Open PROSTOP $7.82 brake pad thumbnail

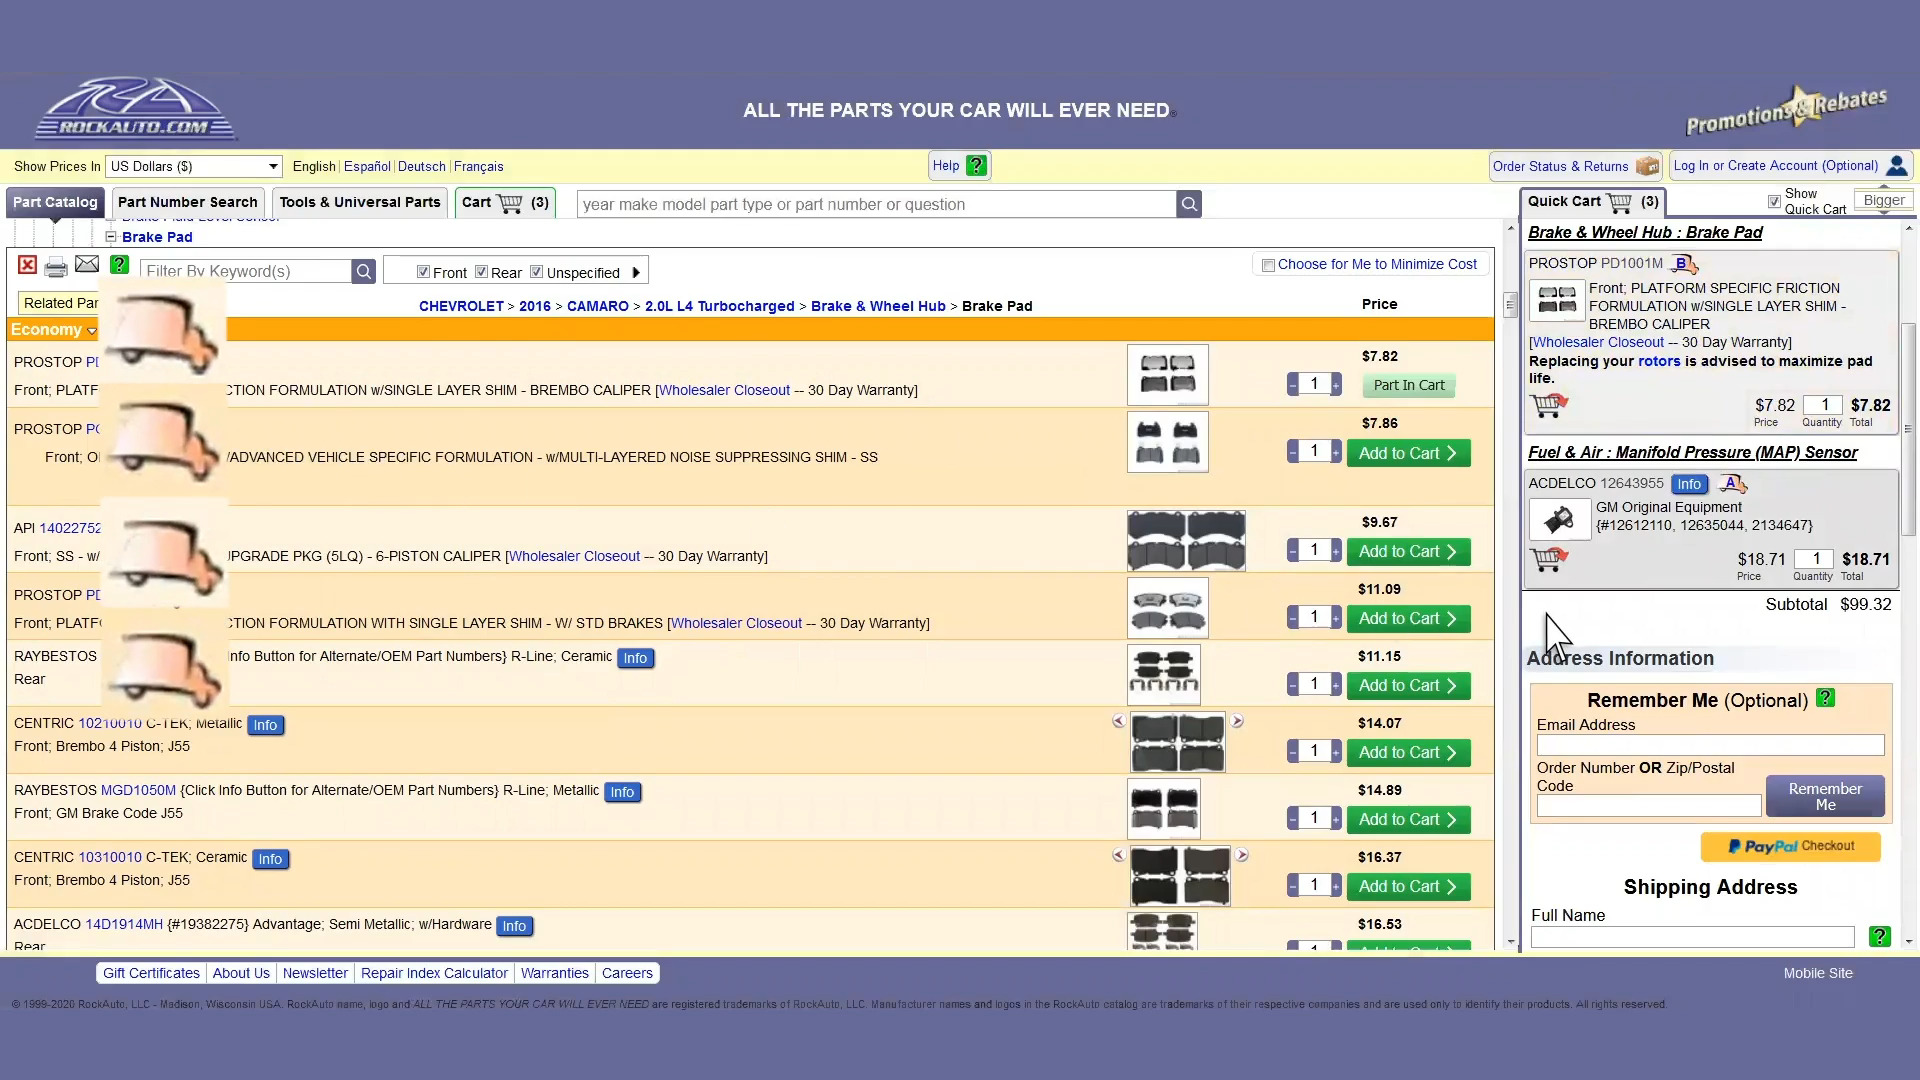pyautogui.click(x=1167, y=375)
